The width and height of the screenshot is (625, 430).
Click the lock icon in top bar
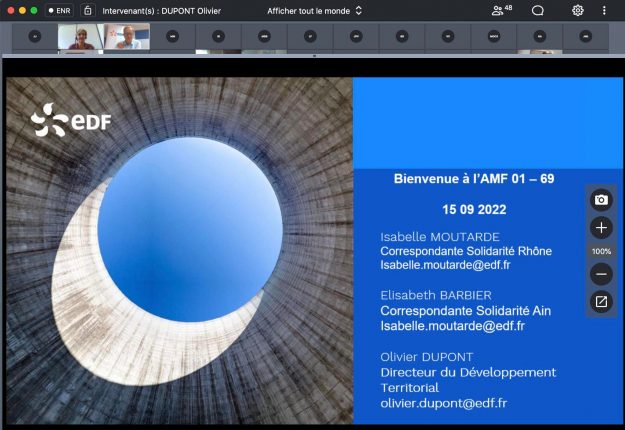pyautogui.click(x=88, y=10)
